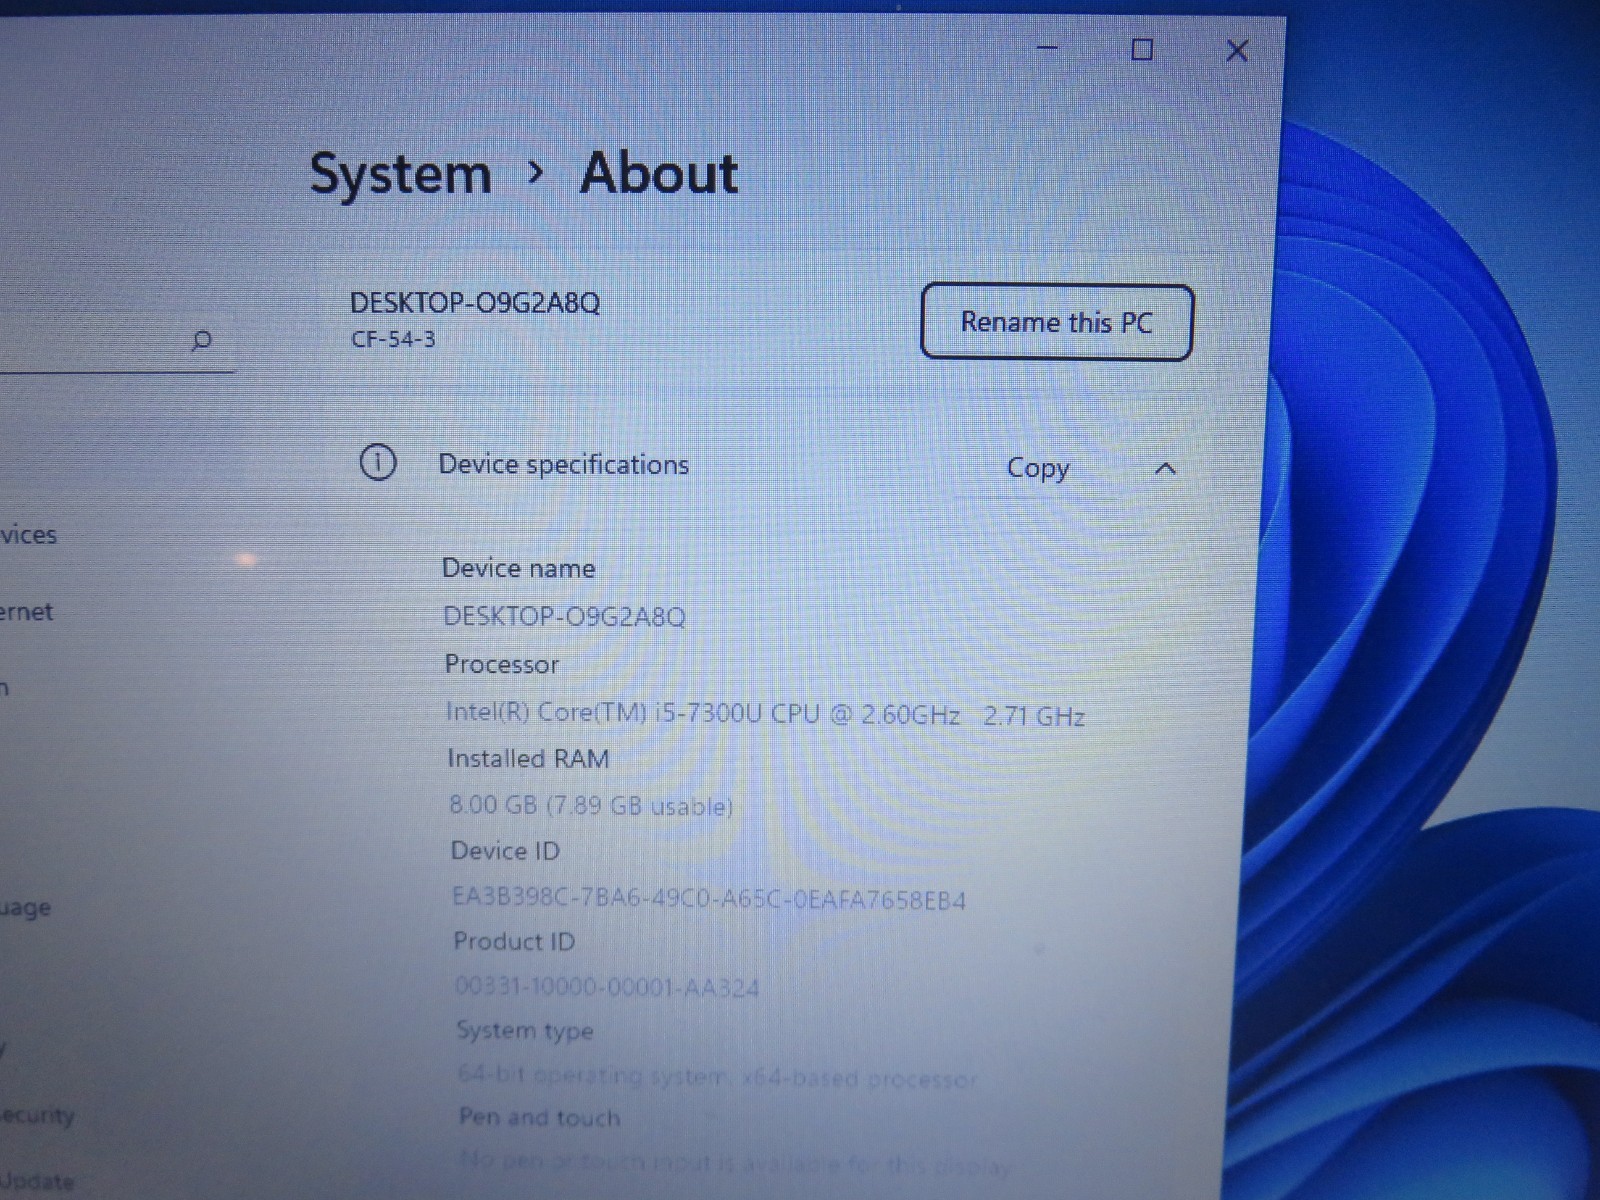
Task: Select the Product ID 00331-10000-00001-AA324
Action: point(607,987)
